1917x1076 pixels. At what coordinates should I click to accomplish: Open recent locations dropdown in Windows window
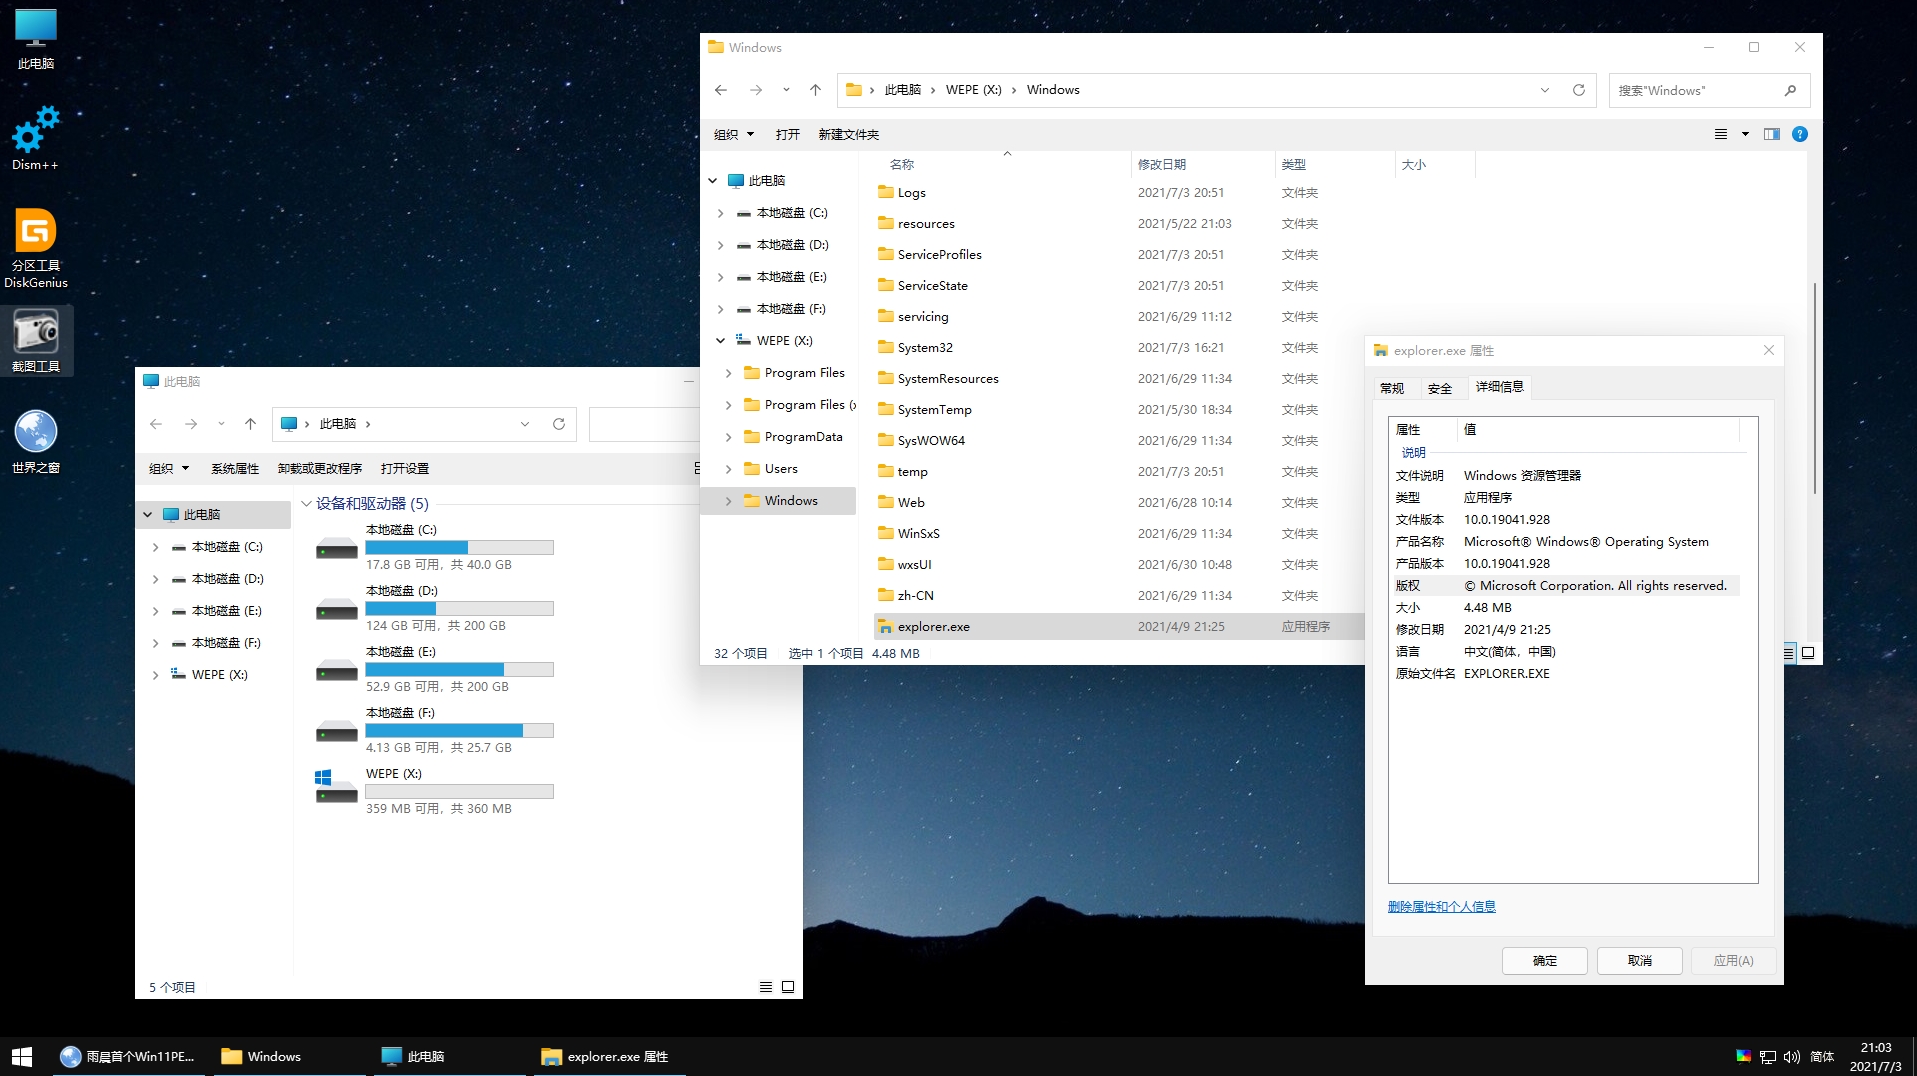(786, 90)
